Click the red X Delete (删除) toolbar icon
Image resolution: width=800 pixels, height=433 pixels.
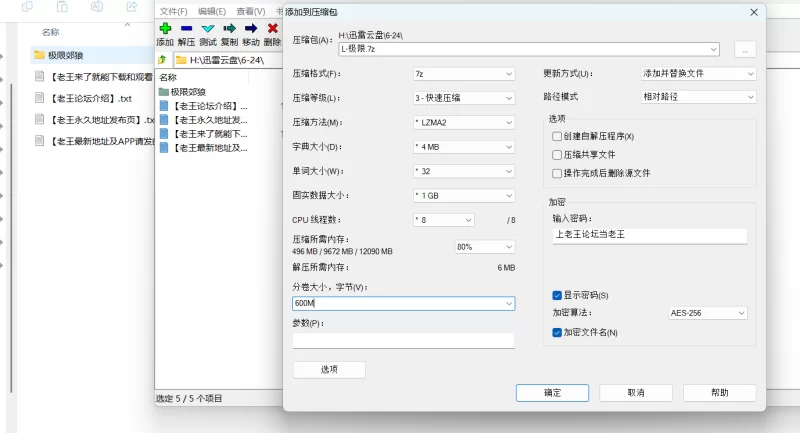pos(272,29)
